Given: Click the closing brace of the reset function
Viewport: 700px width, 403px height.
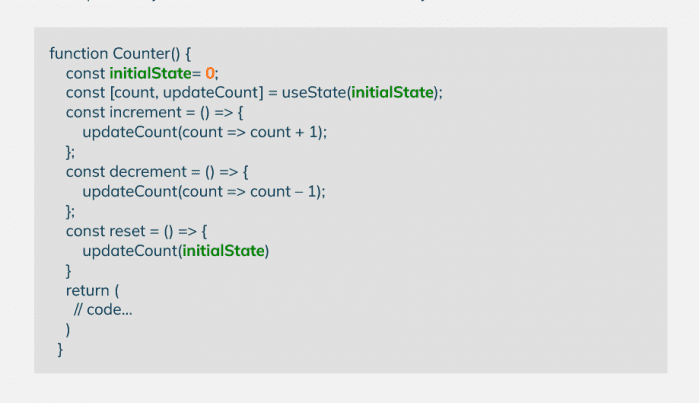Looking at the screenshot, I should click(x=69, y=270).
